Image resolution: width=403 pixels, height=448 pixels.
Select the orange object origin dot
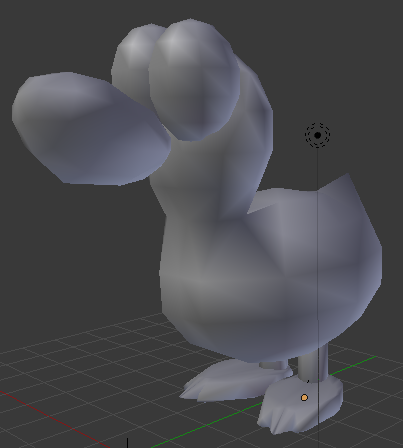(x=304, y=397)
